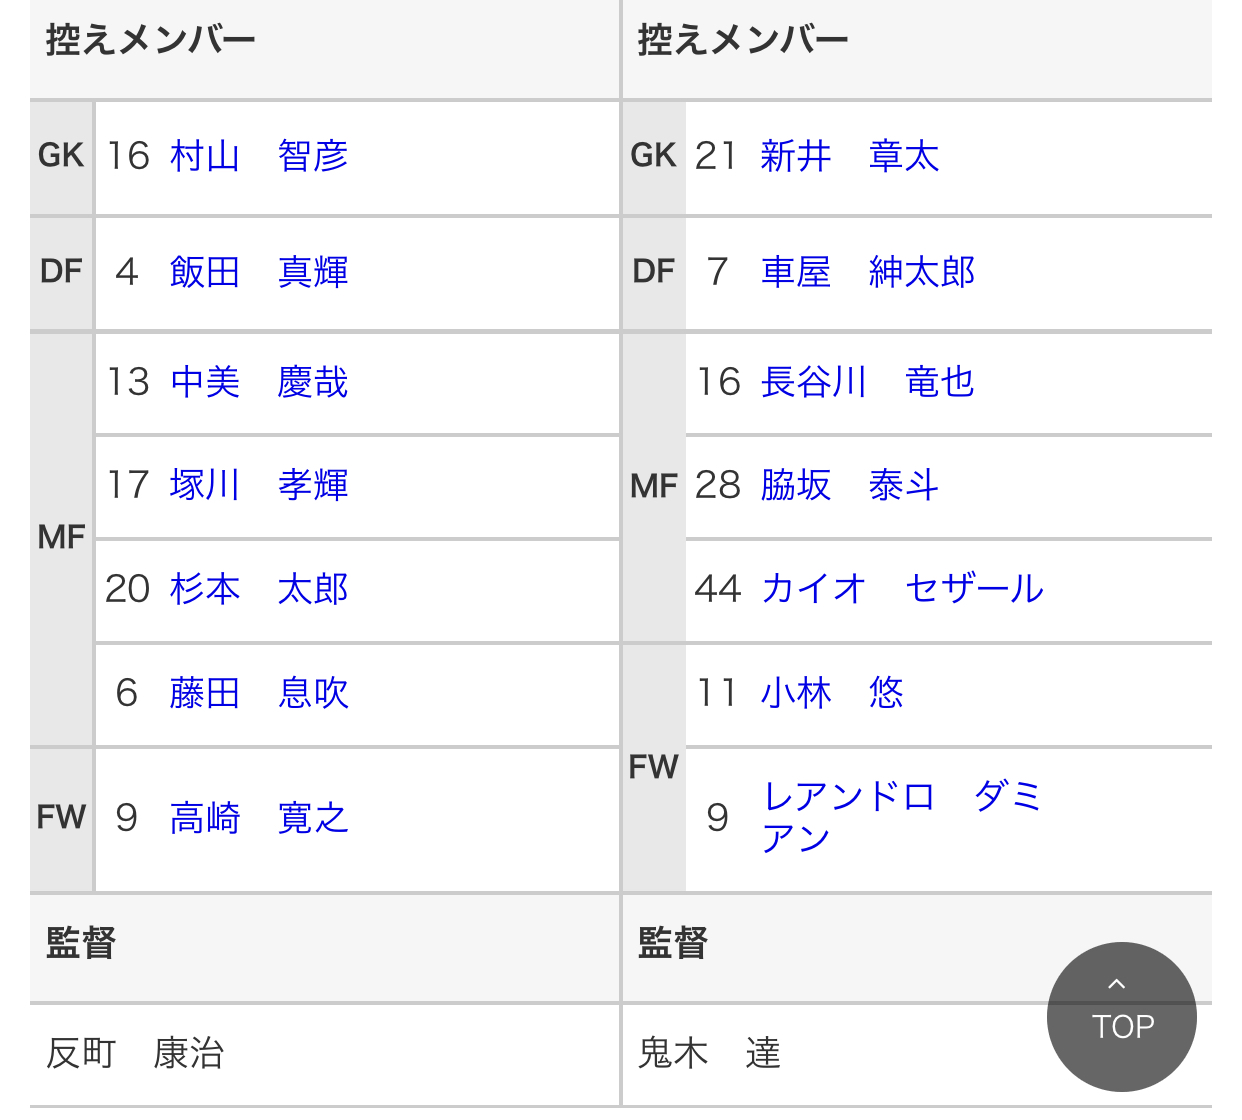This screenshot has height=1120, width=1242.
Task: Click manager name 鬼木 達
Action: pos(709,1053)
